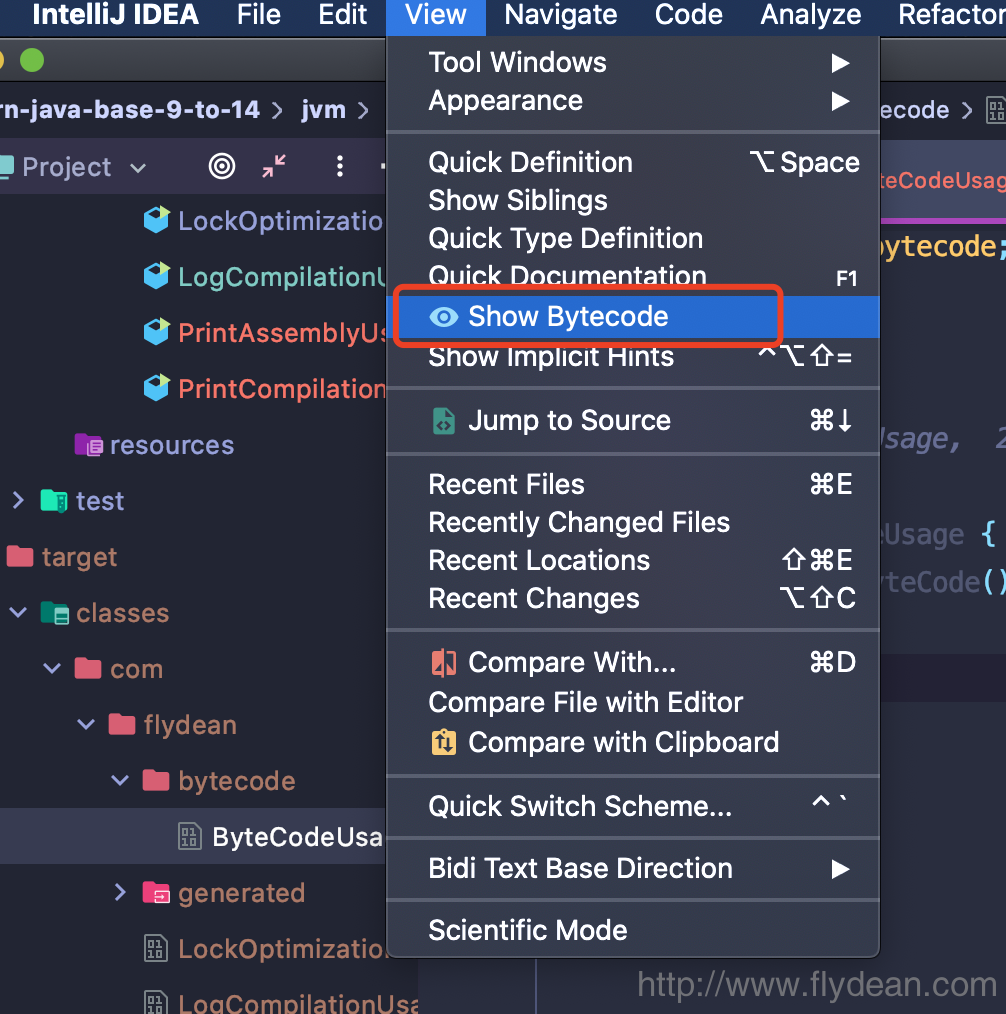Screen dimensions: 1006x1014
Task: Collapse the flydean folder
Action: pos(87,724)
